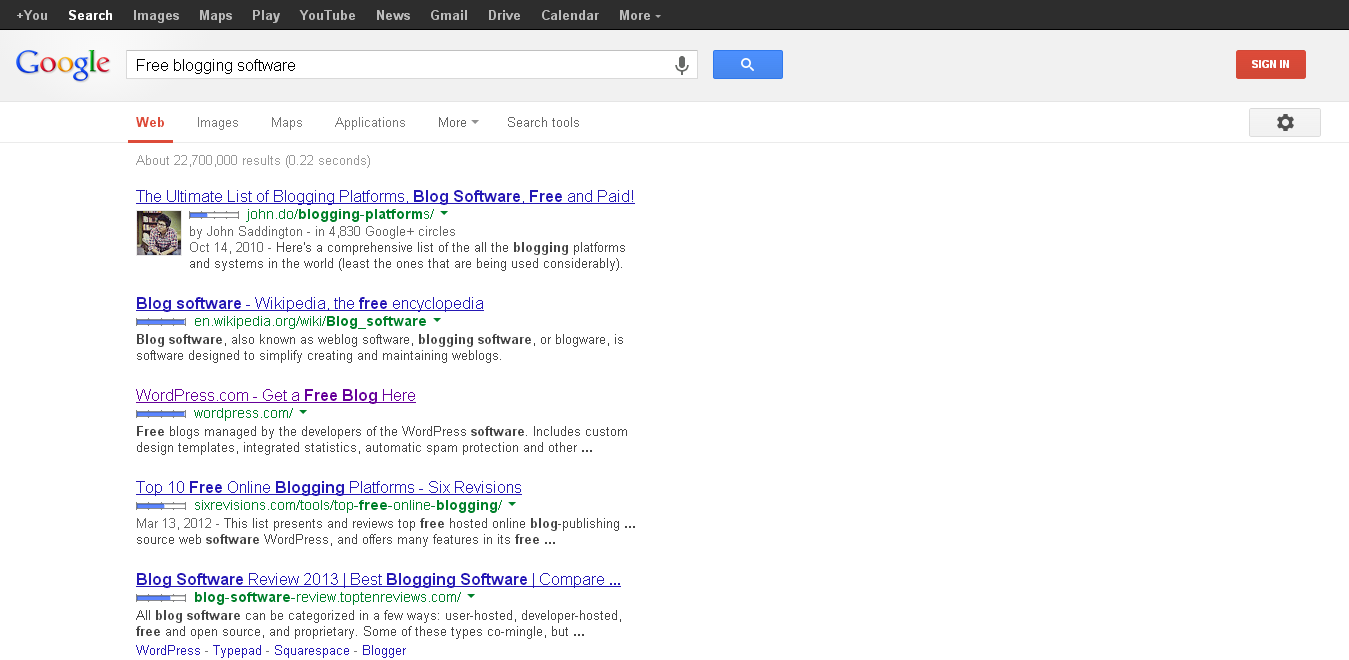Switch to the Maps results tab
1349x660 pixels.
287,122
